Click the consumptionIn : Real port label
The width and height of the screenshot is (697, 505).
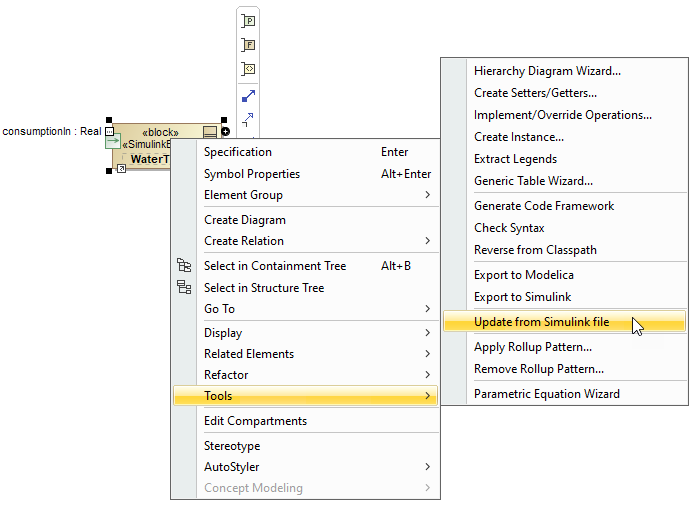click(x=52, y=131)
